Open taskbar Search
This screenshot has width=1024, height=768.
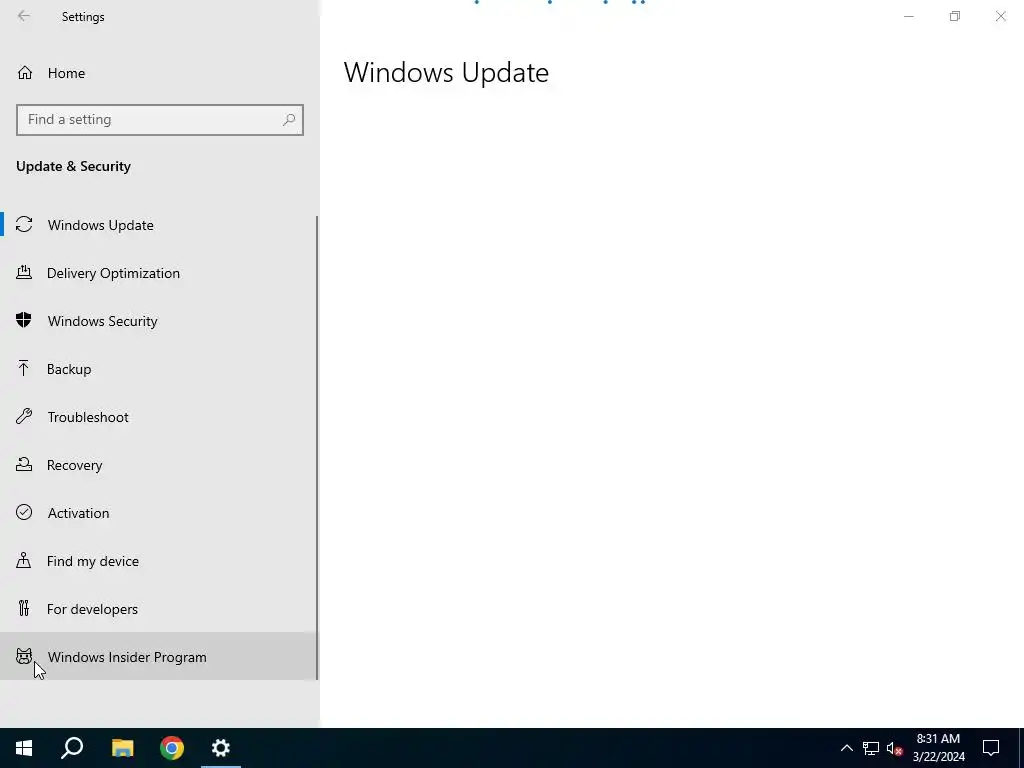[72, 748]
